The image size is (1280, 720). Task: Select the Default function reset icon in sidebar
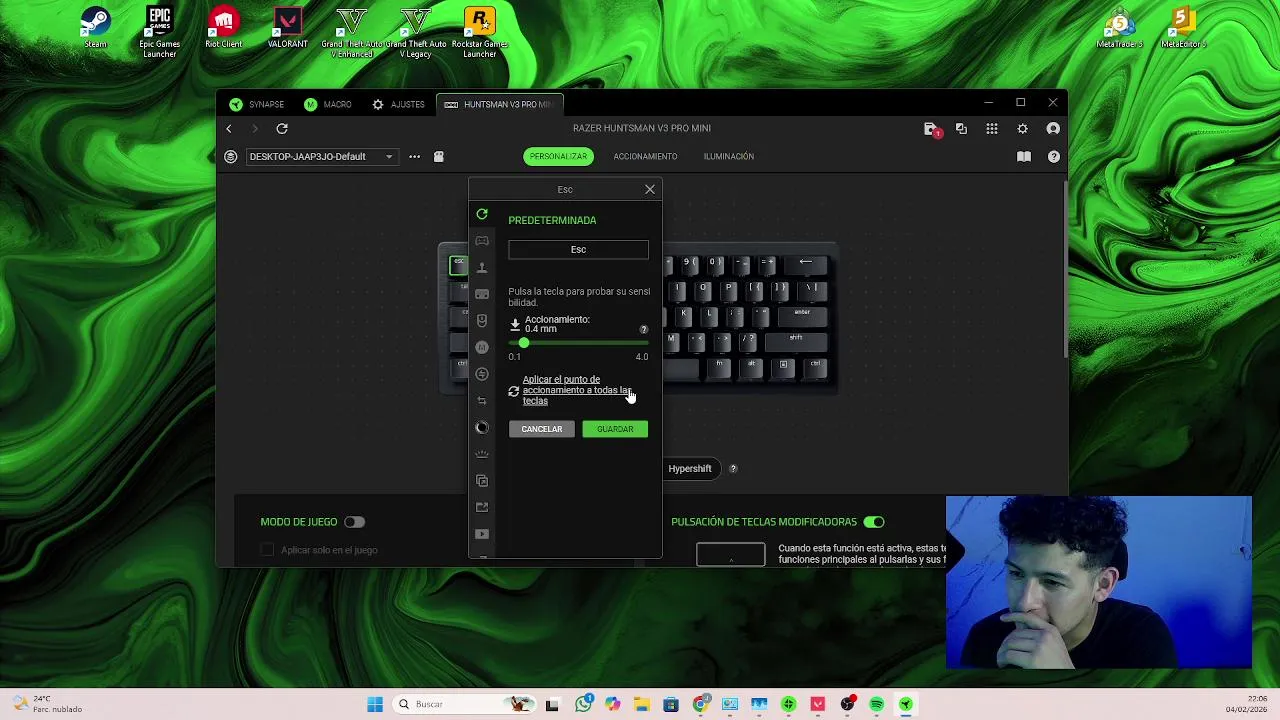tap(482, 214)
